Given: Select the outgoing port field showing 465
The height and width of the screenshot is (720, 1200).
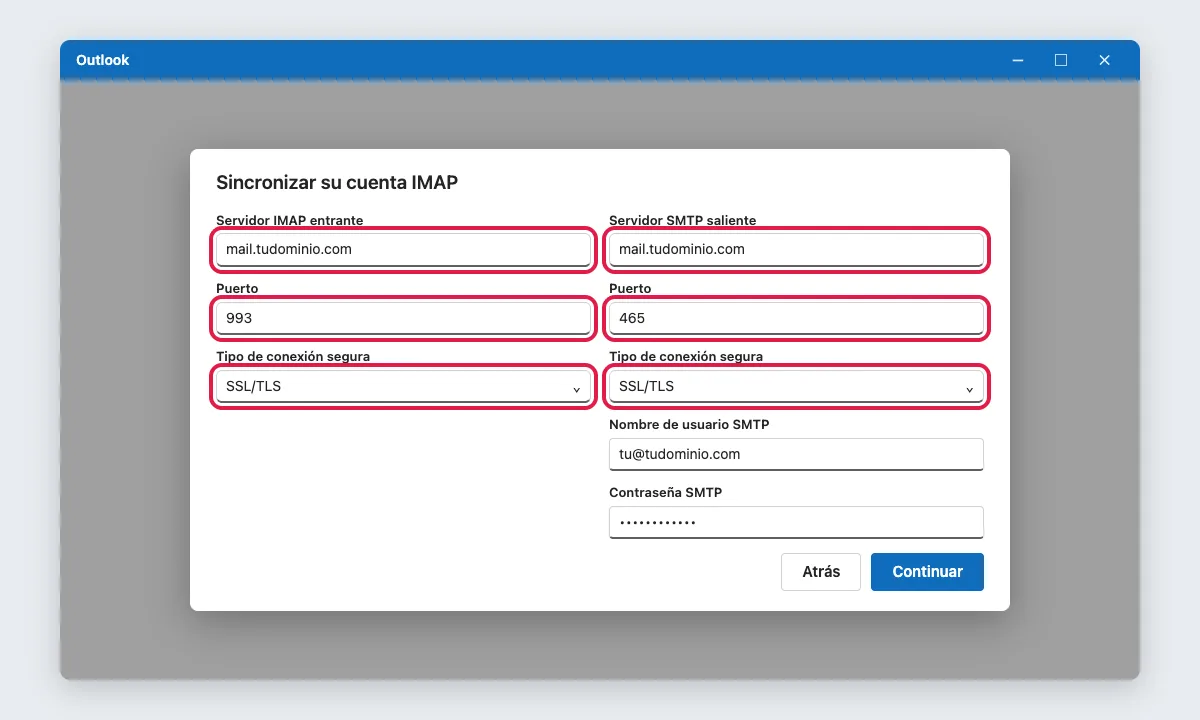Looking at the screenshot, I should [x=796, y=318].
